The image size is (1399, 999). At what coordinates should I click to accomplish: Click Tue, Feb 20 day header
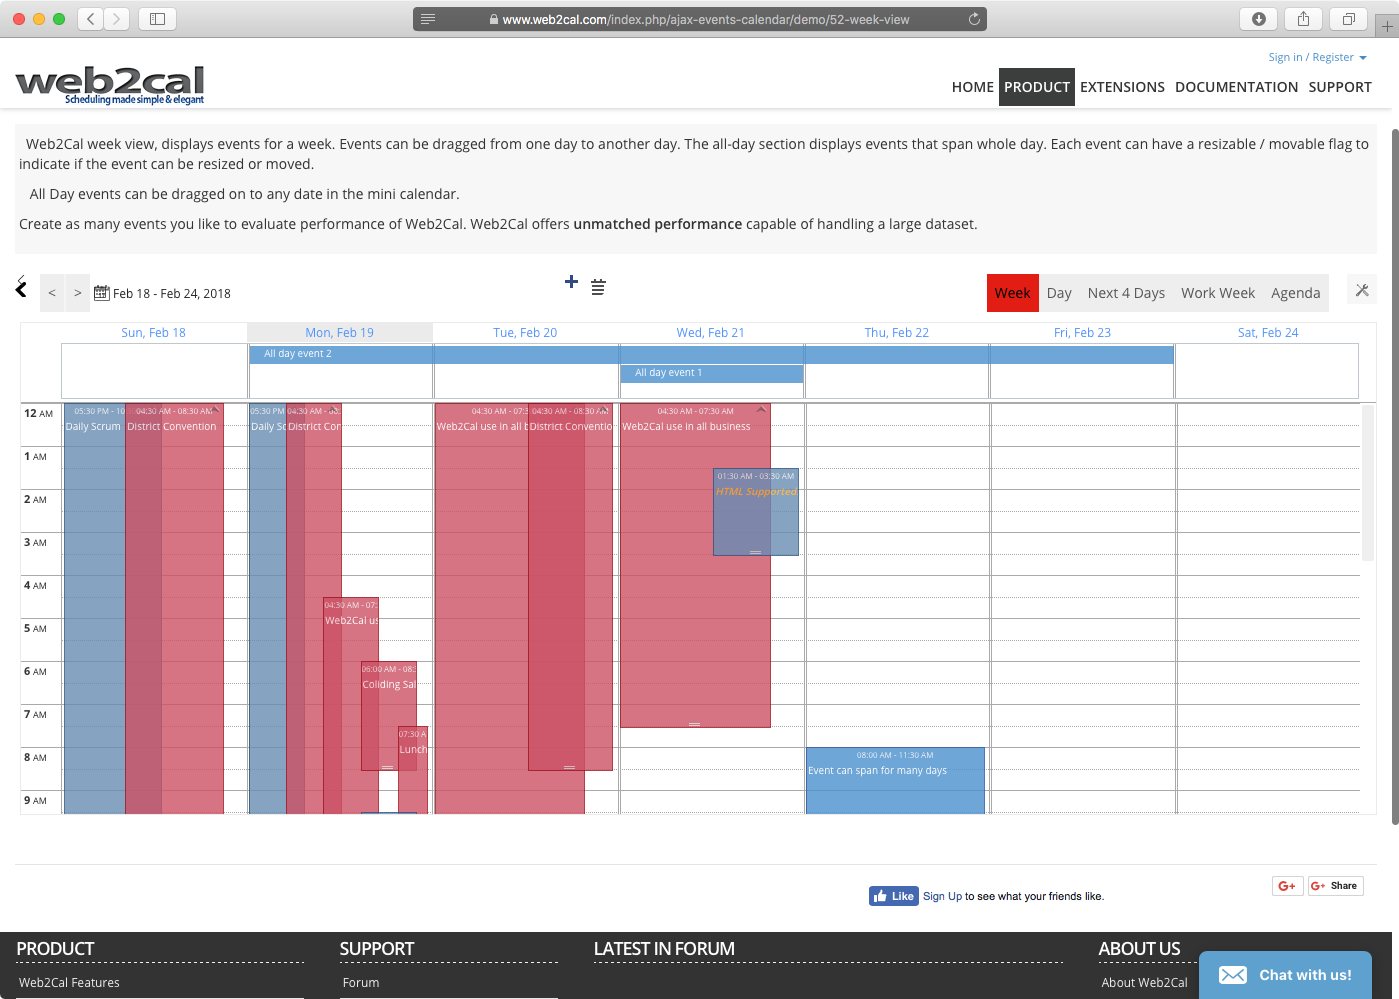pos(525,333)
